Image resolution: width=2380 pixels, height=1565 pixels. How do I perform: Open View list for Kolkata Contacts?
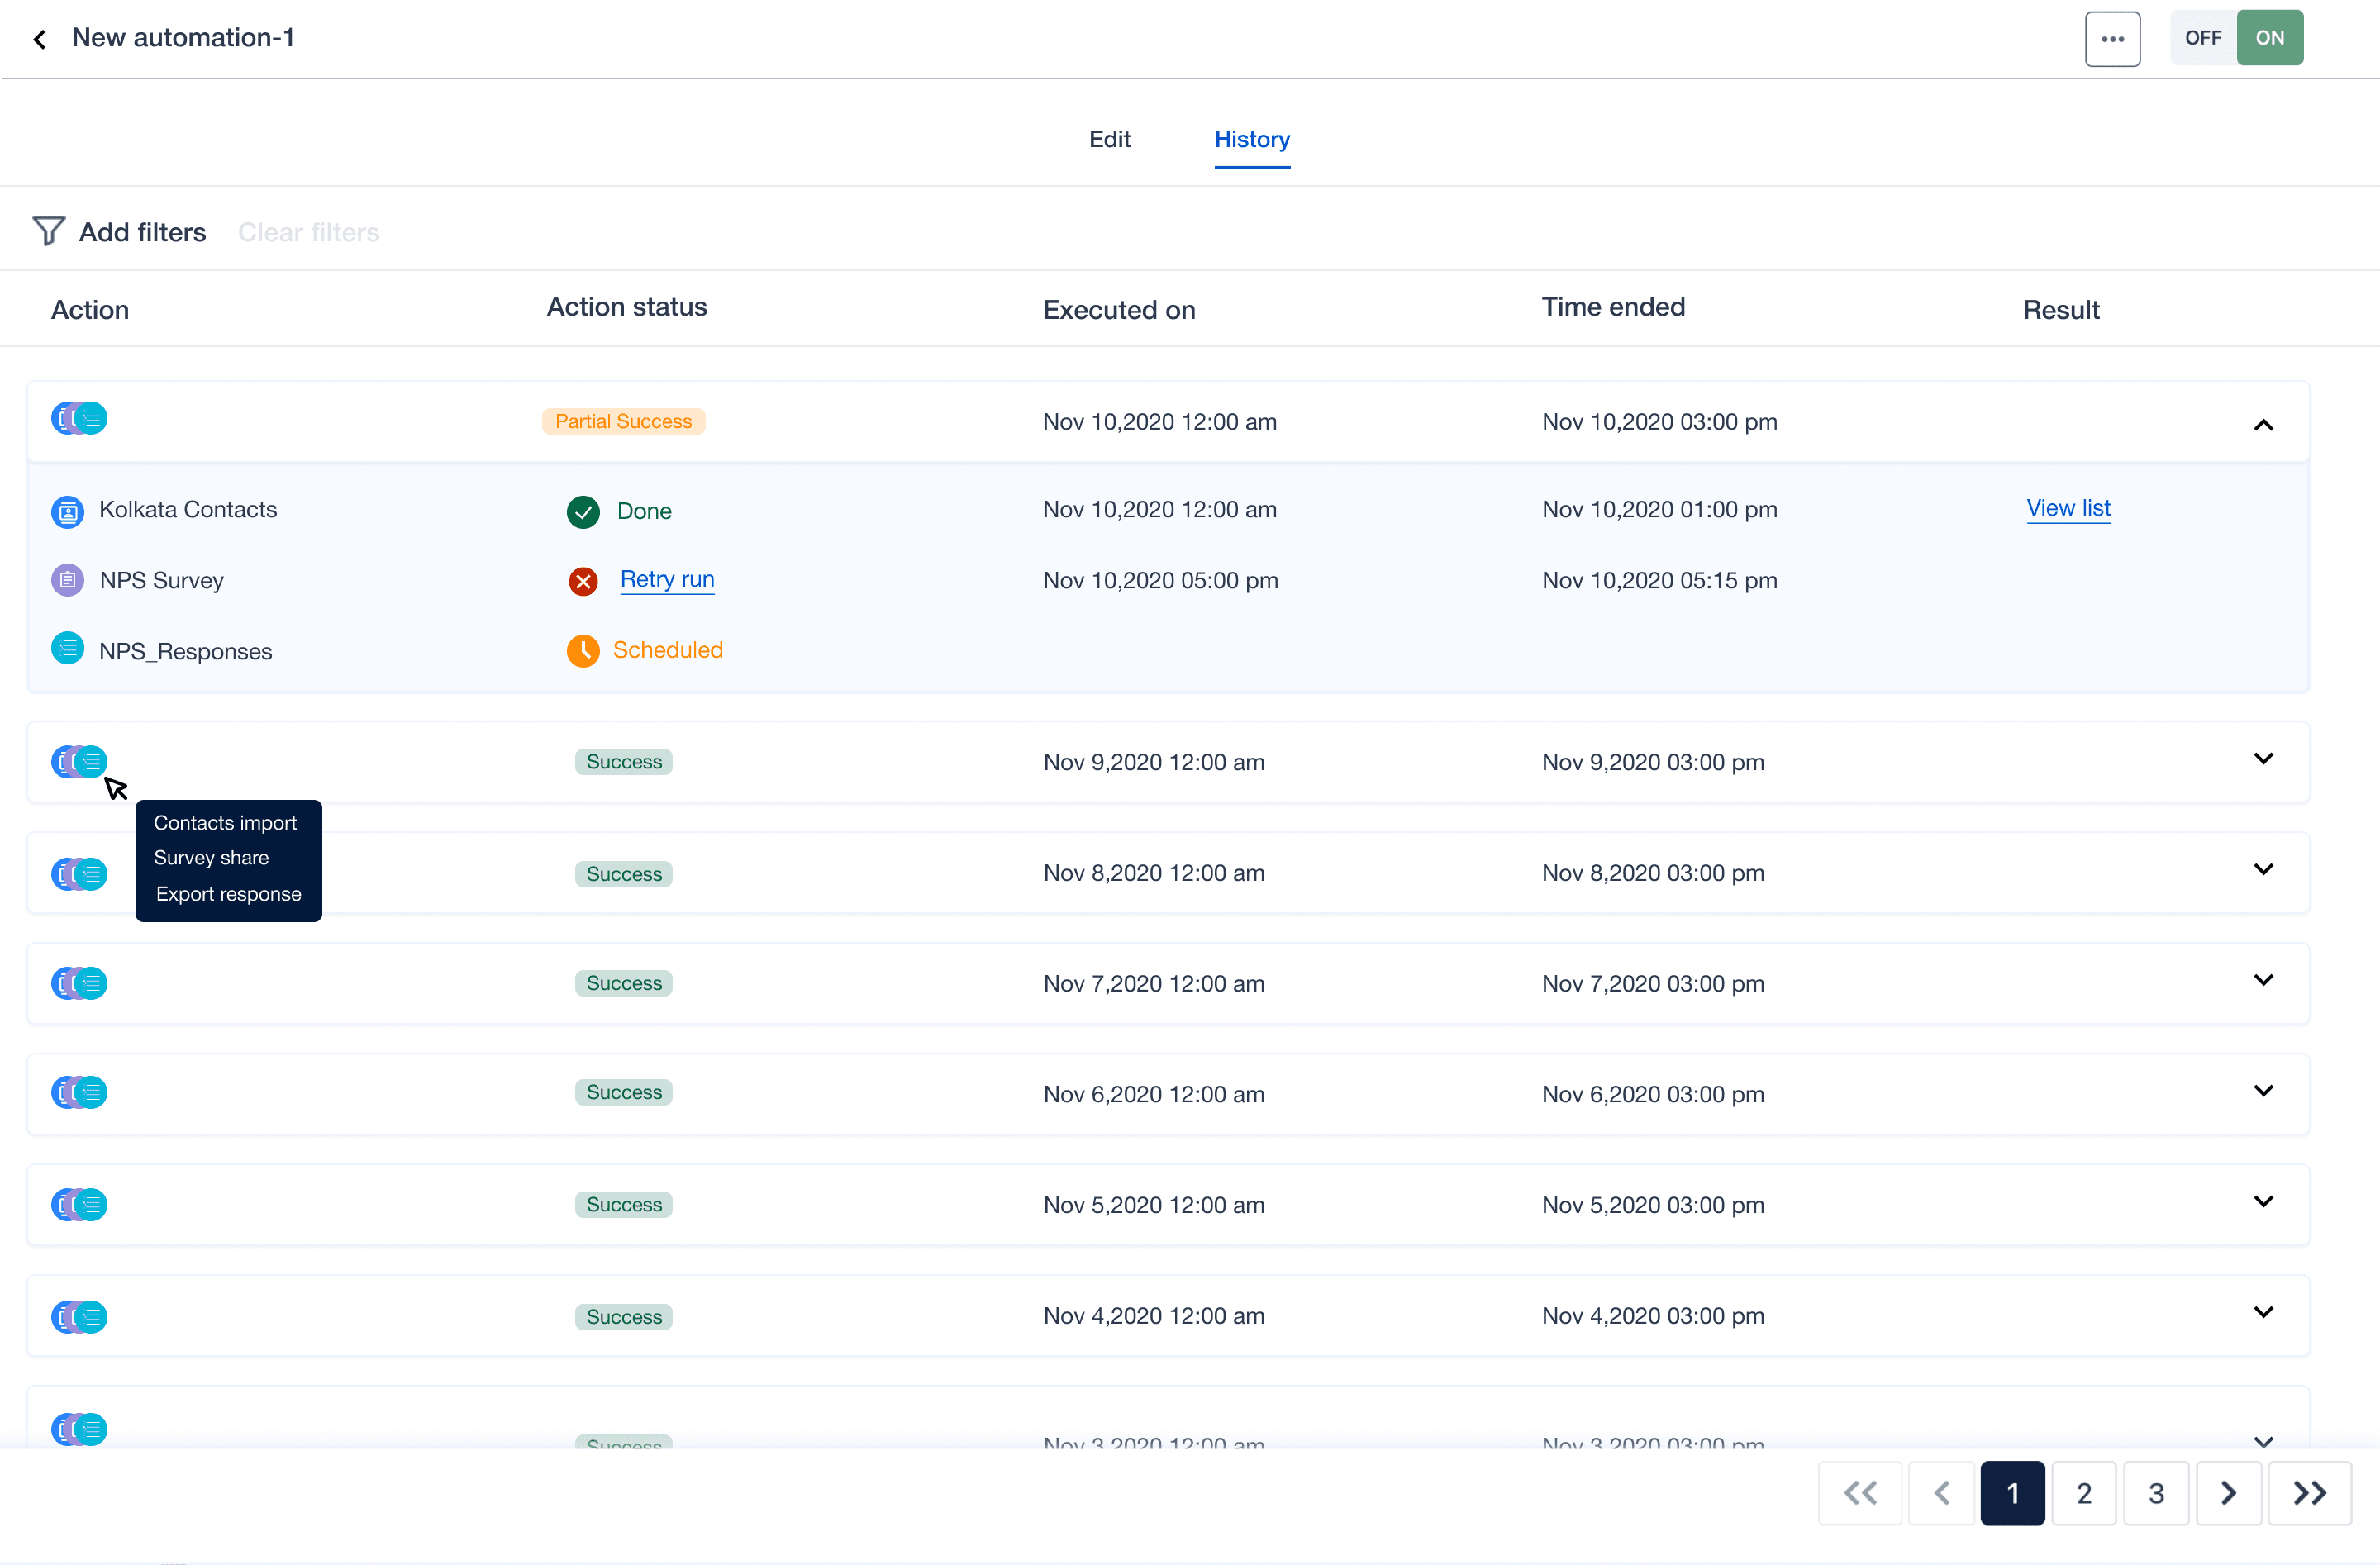tap(2068, 508)
